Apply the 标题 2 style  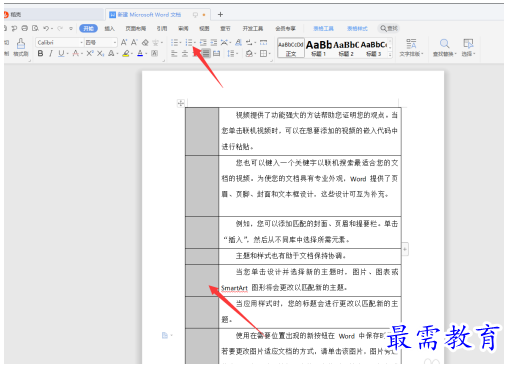coord(346,48)
